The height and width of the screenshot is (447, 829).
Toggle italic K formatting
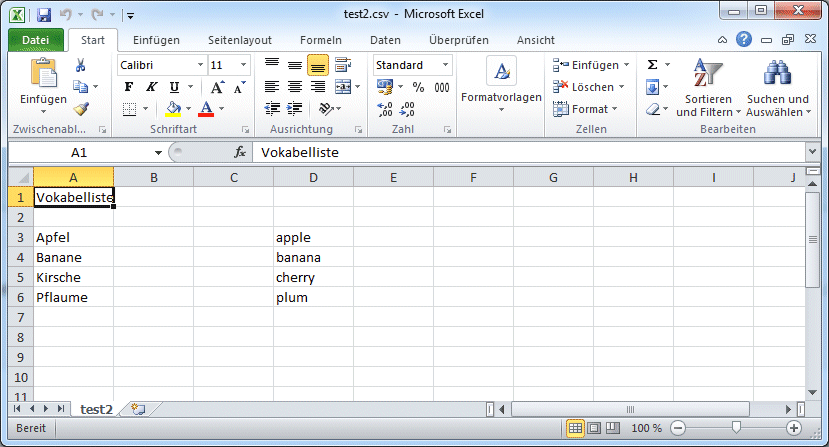tap(152, 87)
